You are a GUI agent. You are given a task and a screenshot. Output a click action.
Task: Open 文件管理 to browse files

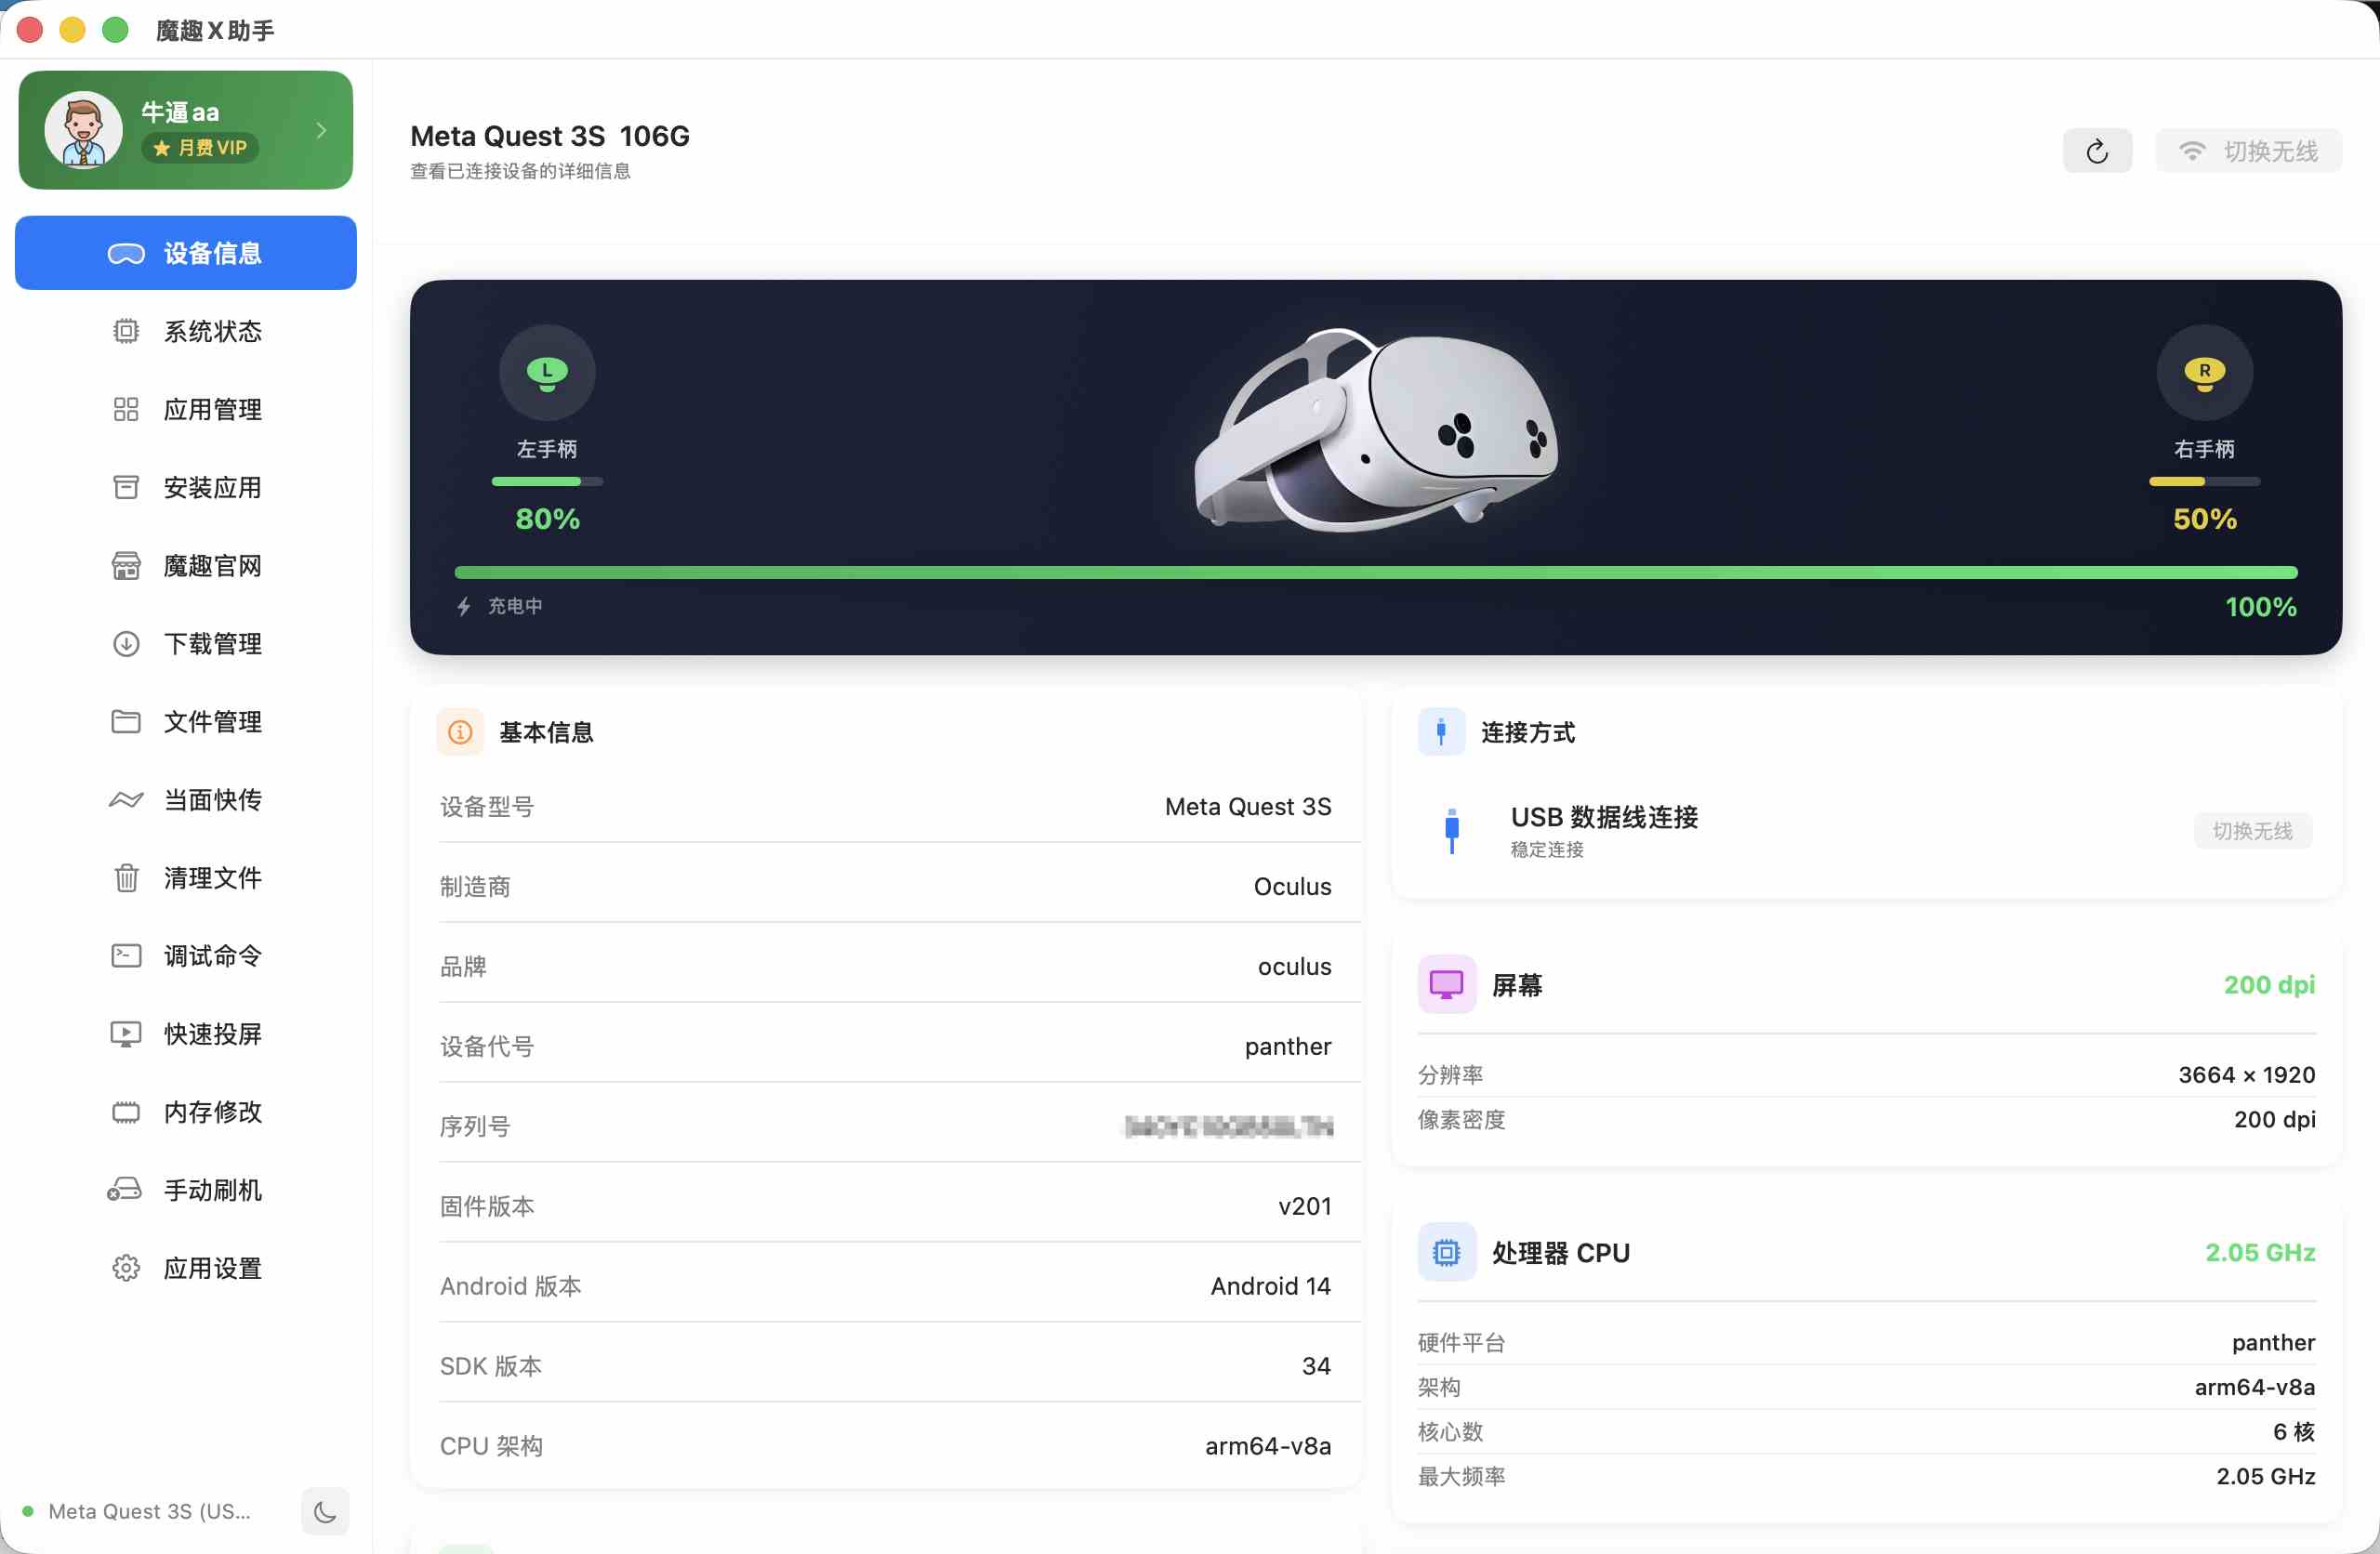[x=185, y=721]
